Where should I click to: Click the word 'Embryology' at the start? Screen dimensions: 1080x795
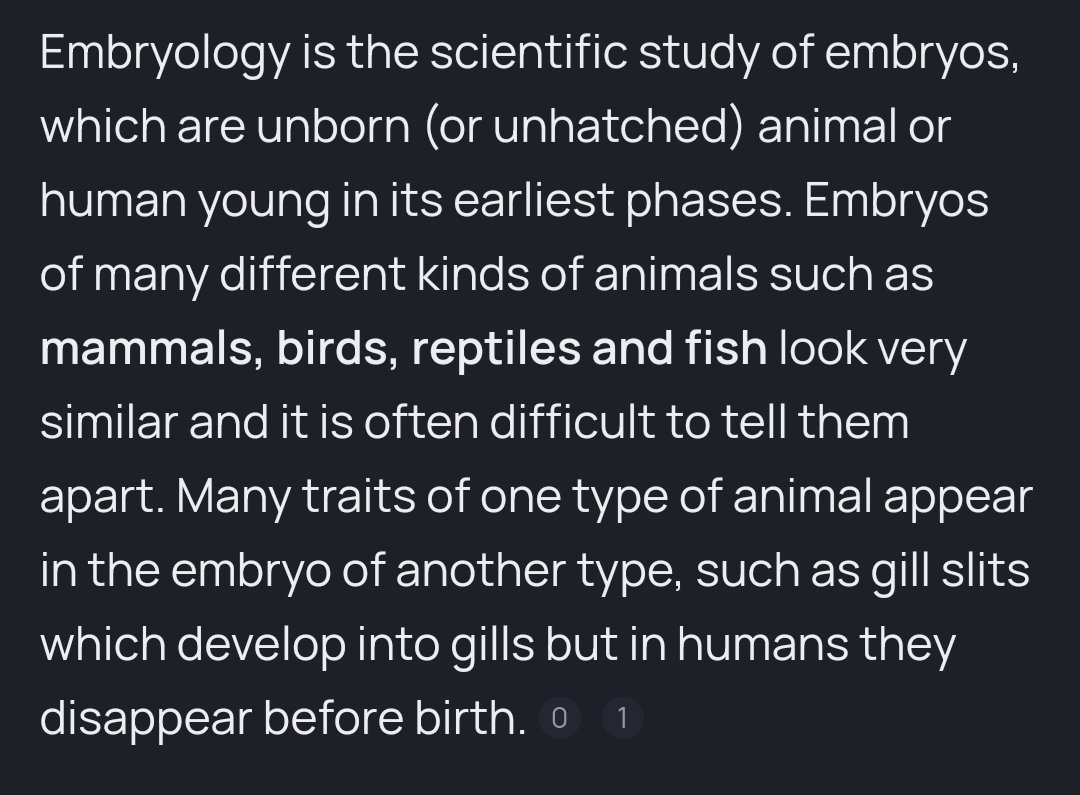pyautogui.click(x=165, y=54)
